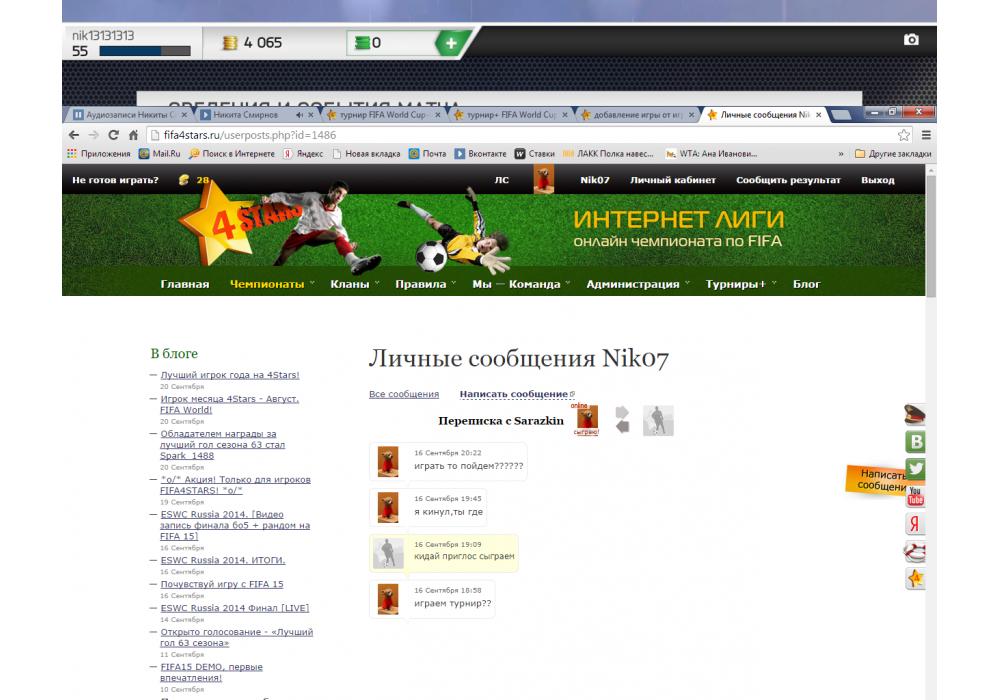Viewport: 1000px width, 700px height.
Task: Open ЛС private messages link
Action: pos(502,180)
